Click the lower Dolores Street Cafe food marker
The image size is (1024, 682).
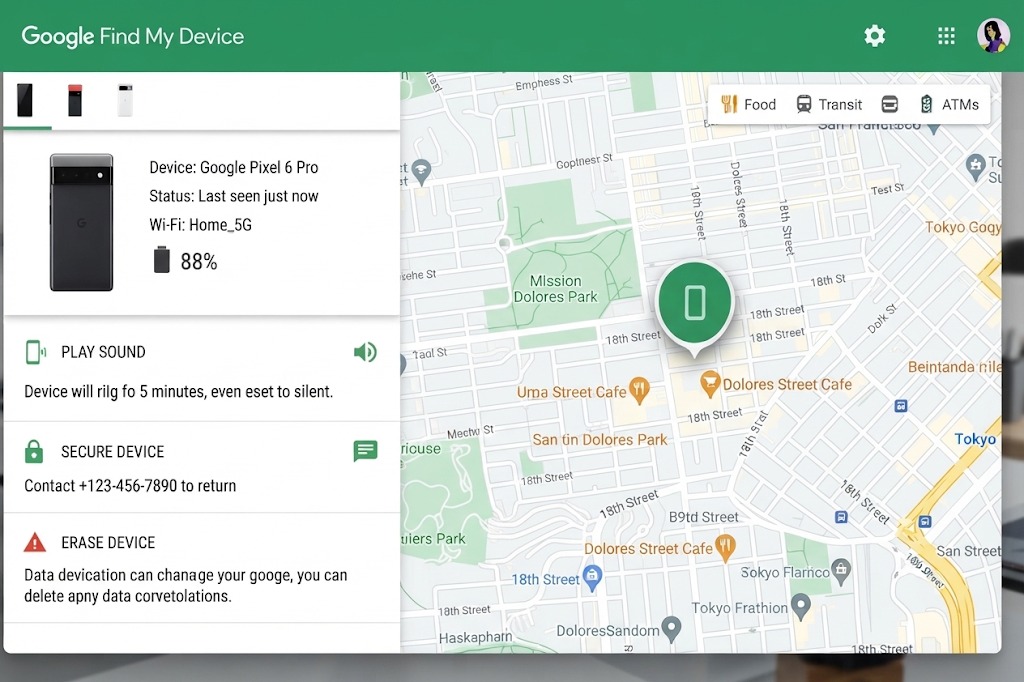726,548
